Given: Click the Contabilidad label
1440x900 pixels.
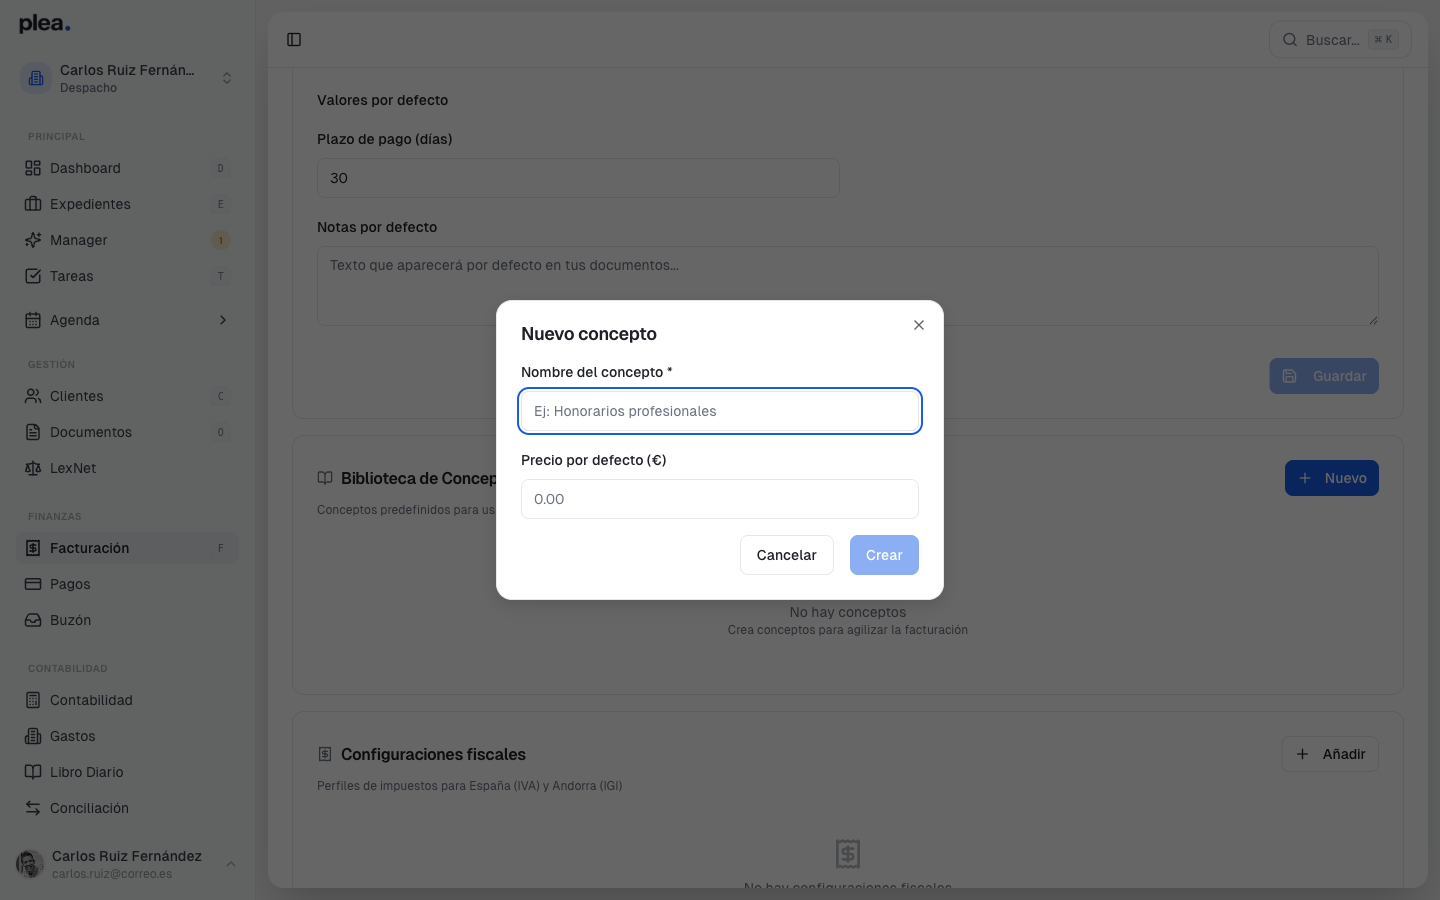Looking at the screenshot, I should (x=91, y=700).
